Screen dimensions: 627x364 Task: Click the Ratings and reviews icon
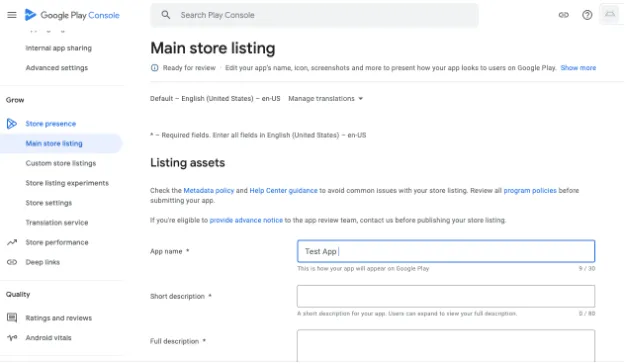12,318
